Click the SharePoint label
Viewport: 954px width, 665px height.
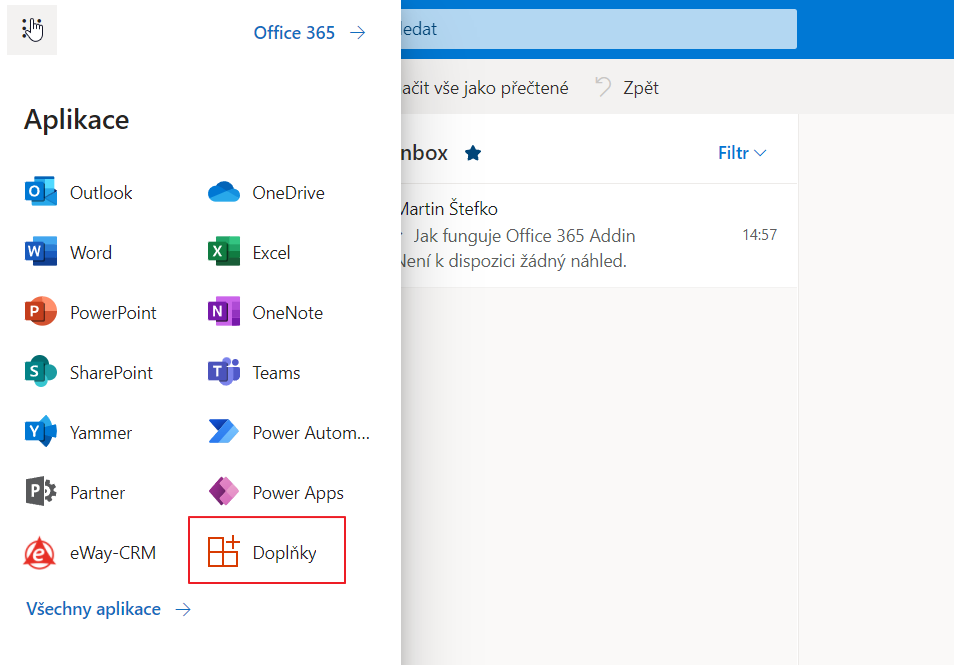pos(111,372)
